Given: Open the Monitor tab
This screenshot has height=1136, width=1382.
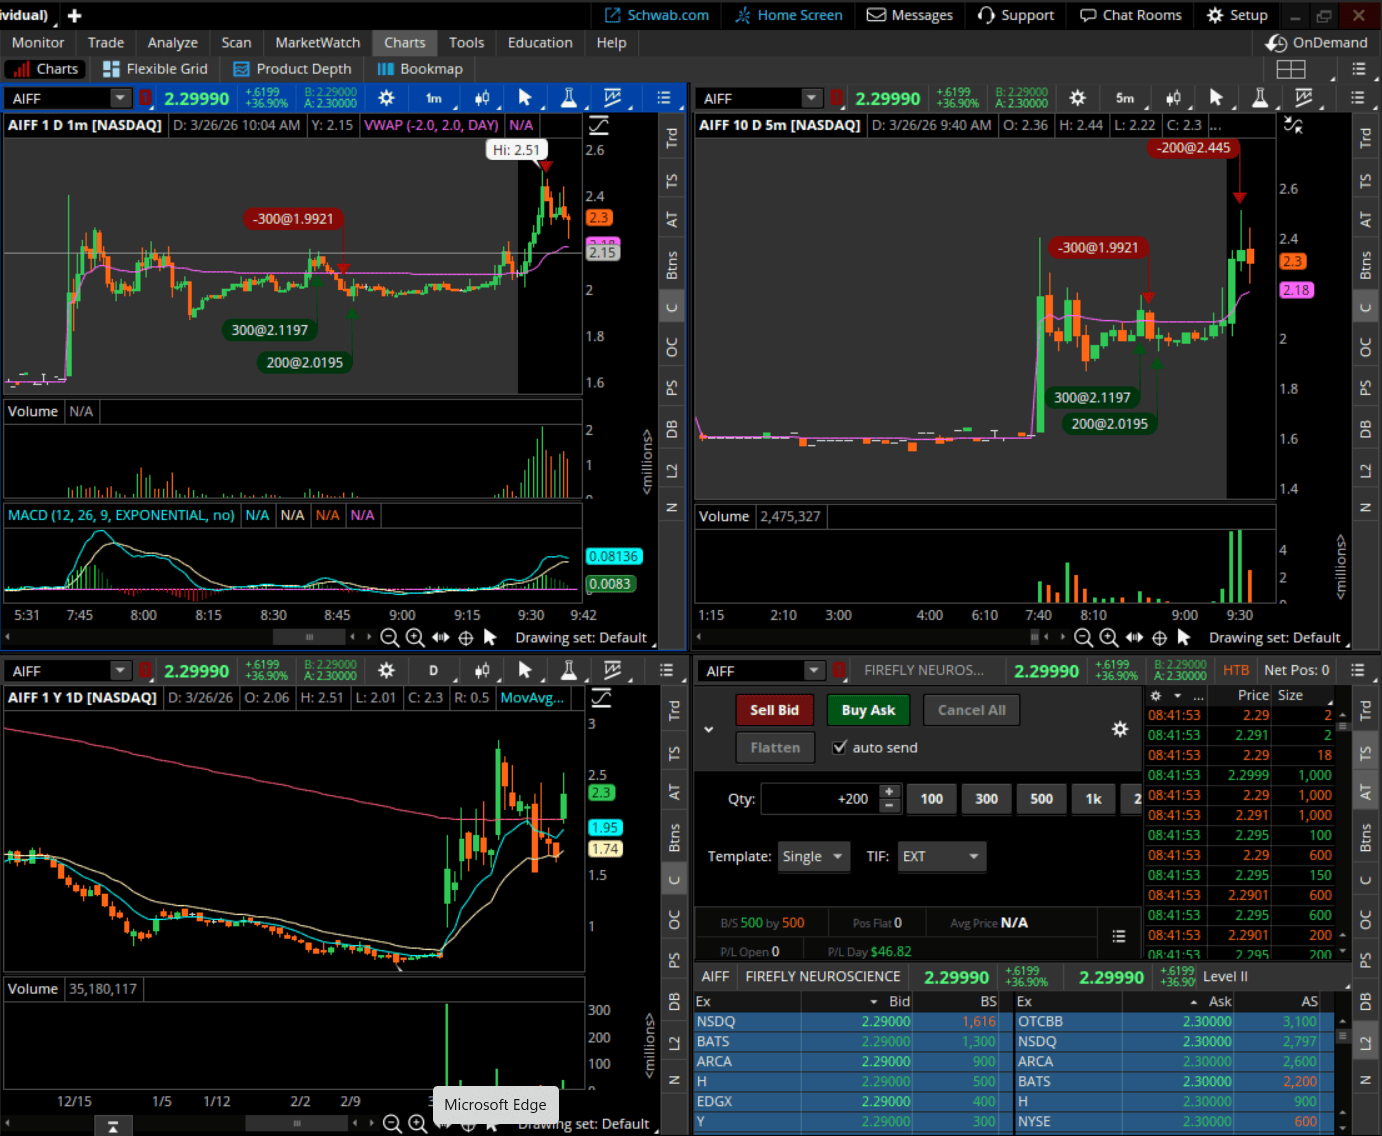Looking at the screenshot, I should coord(38,43).
